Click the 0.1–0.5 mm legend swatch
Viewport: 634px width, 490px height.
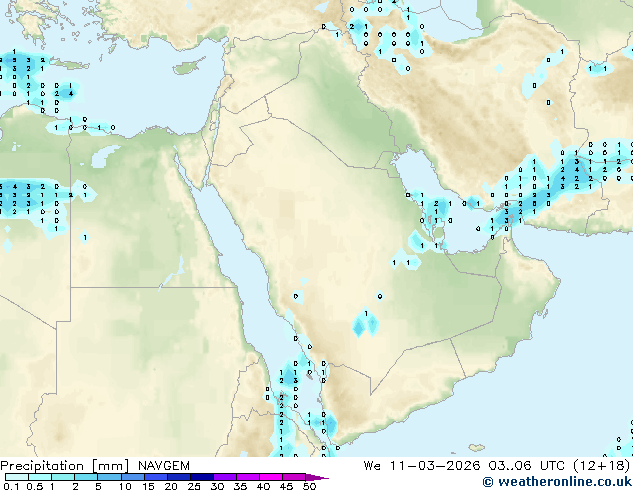(17, 477)
